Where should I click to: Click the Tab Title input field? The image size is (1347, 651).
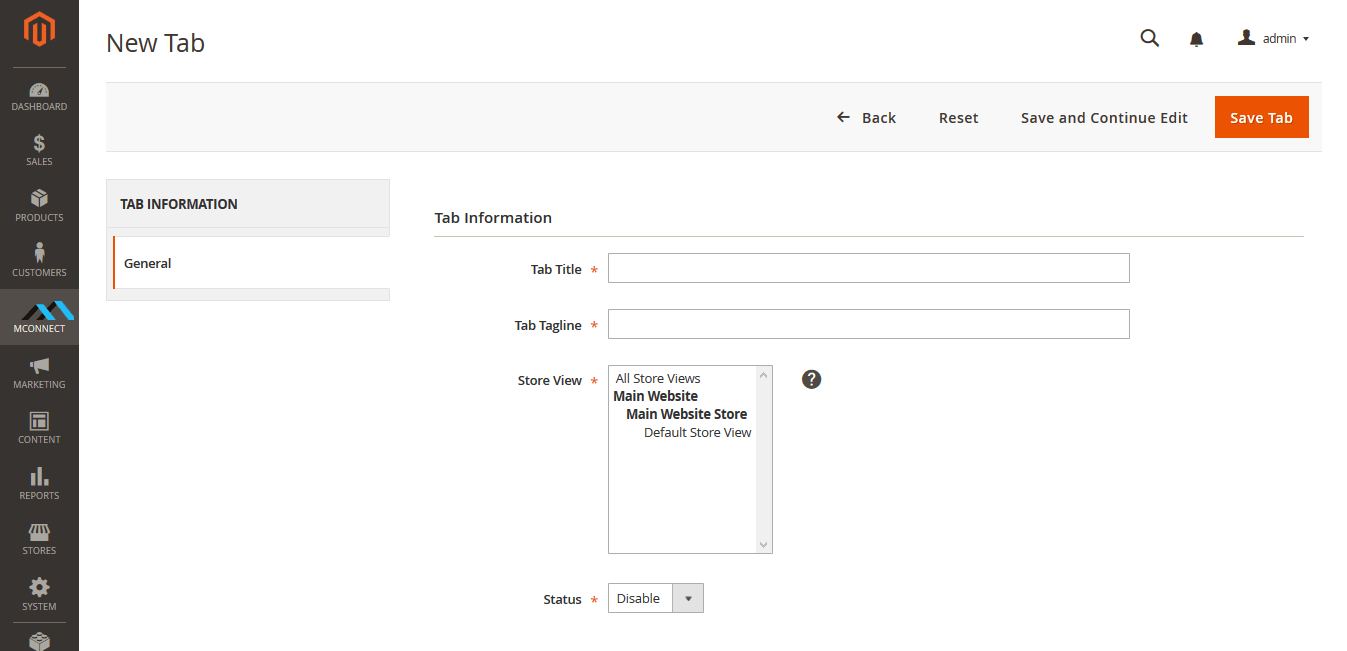[x=868, y=268]
